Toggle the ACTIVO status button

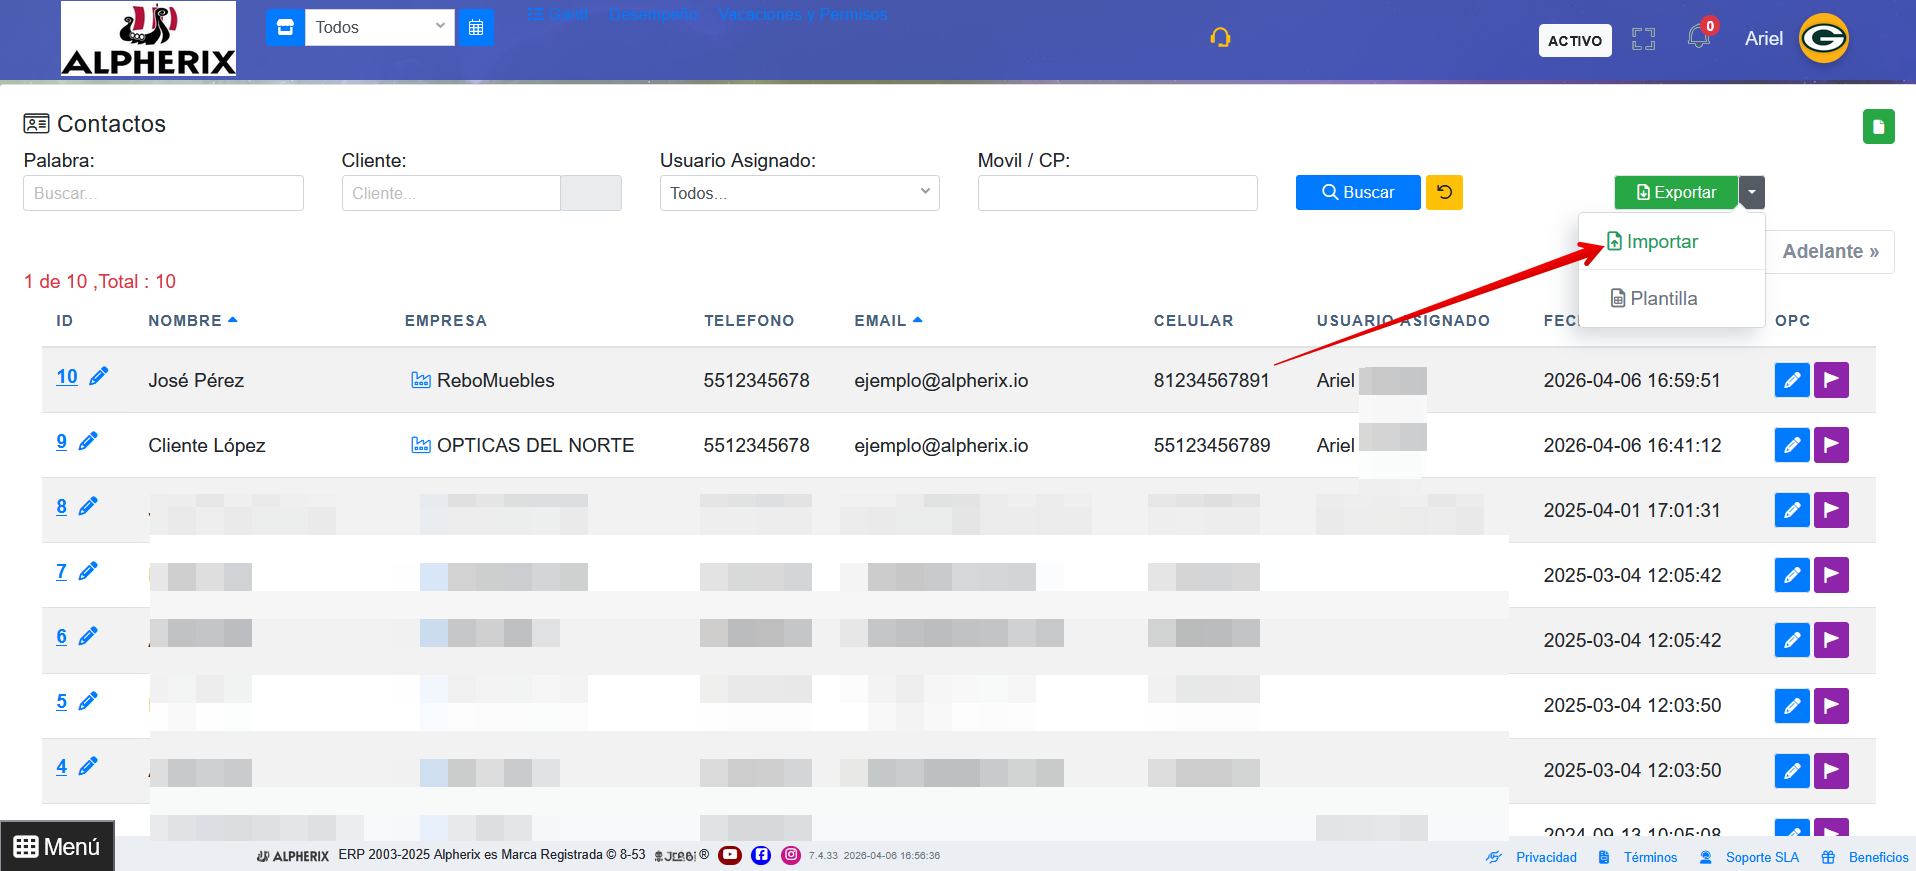tap(1574, 41)
